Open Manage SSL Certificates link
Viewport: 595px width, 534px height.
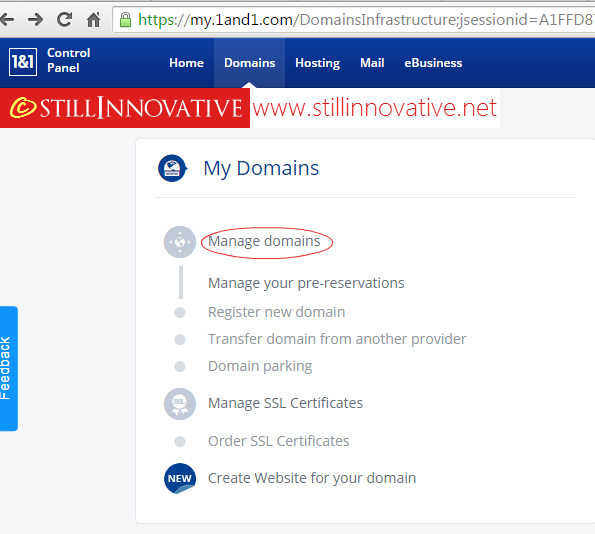coord(285,403)
